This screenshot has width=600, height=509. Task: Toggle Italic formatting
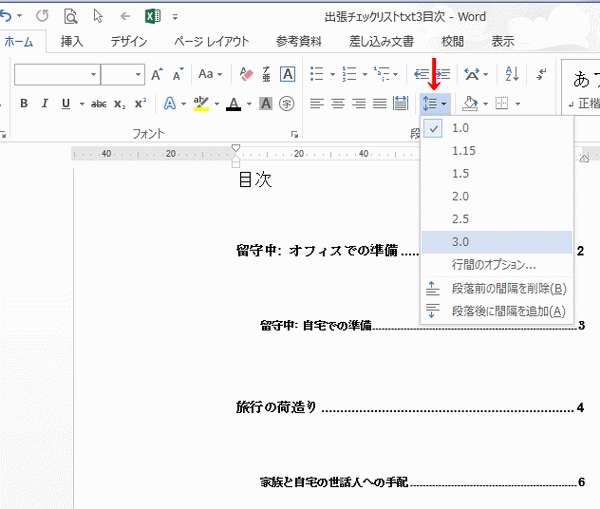click(45, 103)
